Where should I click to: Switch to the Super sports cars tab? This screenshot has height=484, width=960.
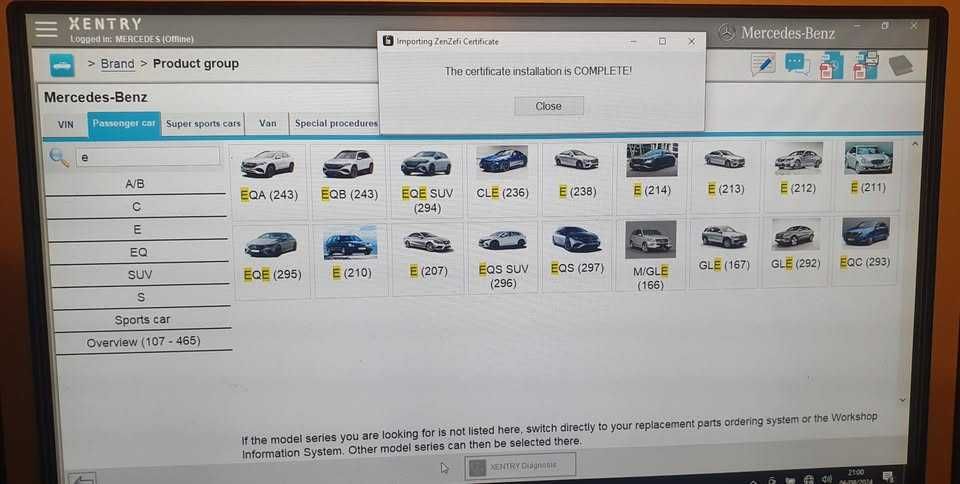(203, 124)
